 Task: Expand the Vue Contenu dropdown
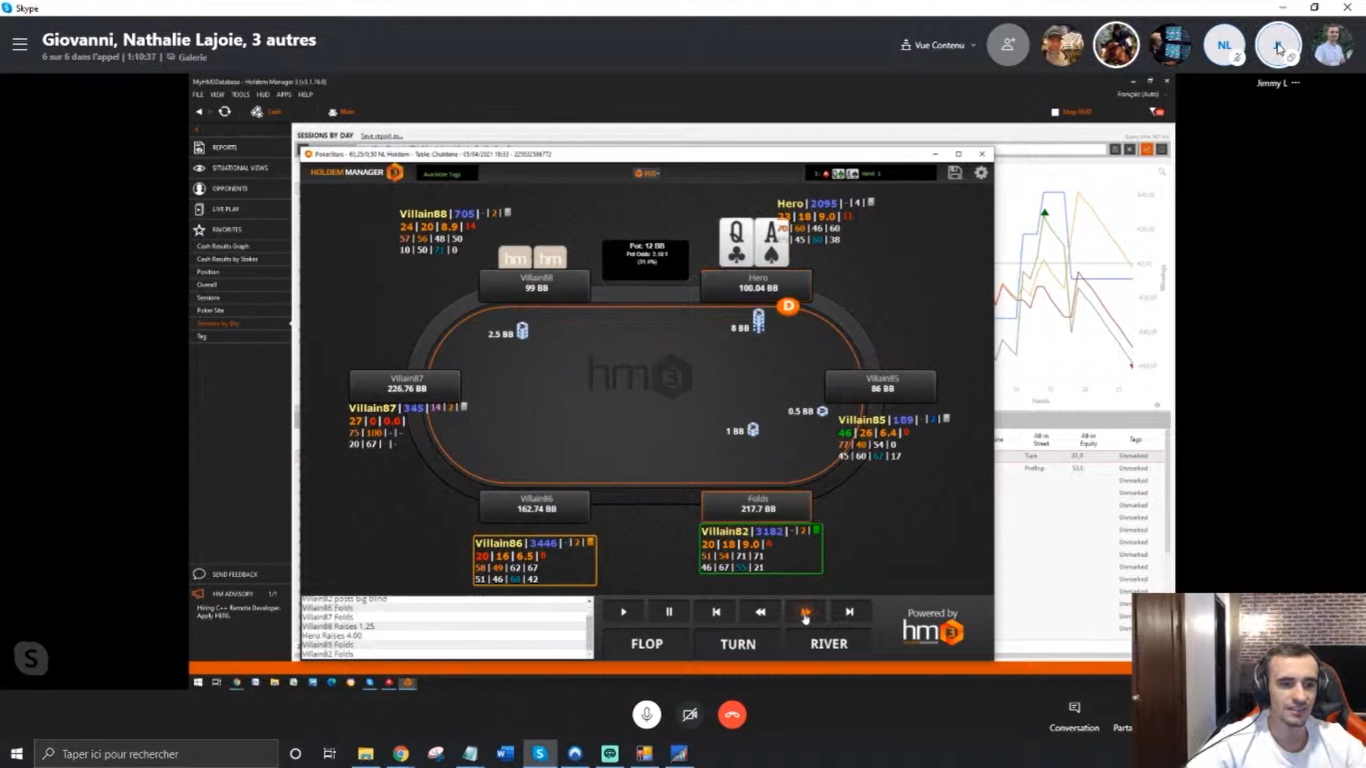[939, 45]
